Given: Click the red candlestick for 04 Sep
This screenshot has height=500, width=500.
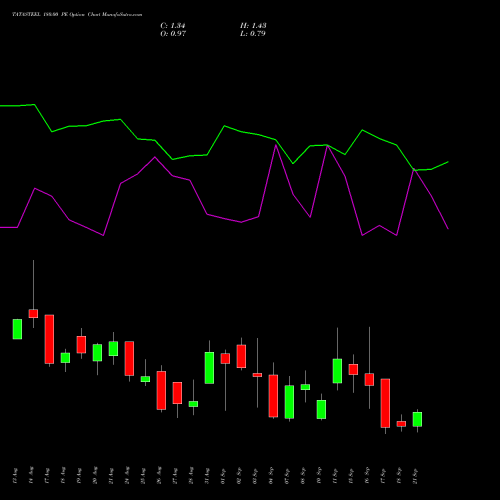Looking at the screenshot, I should (x=273, y=396).
